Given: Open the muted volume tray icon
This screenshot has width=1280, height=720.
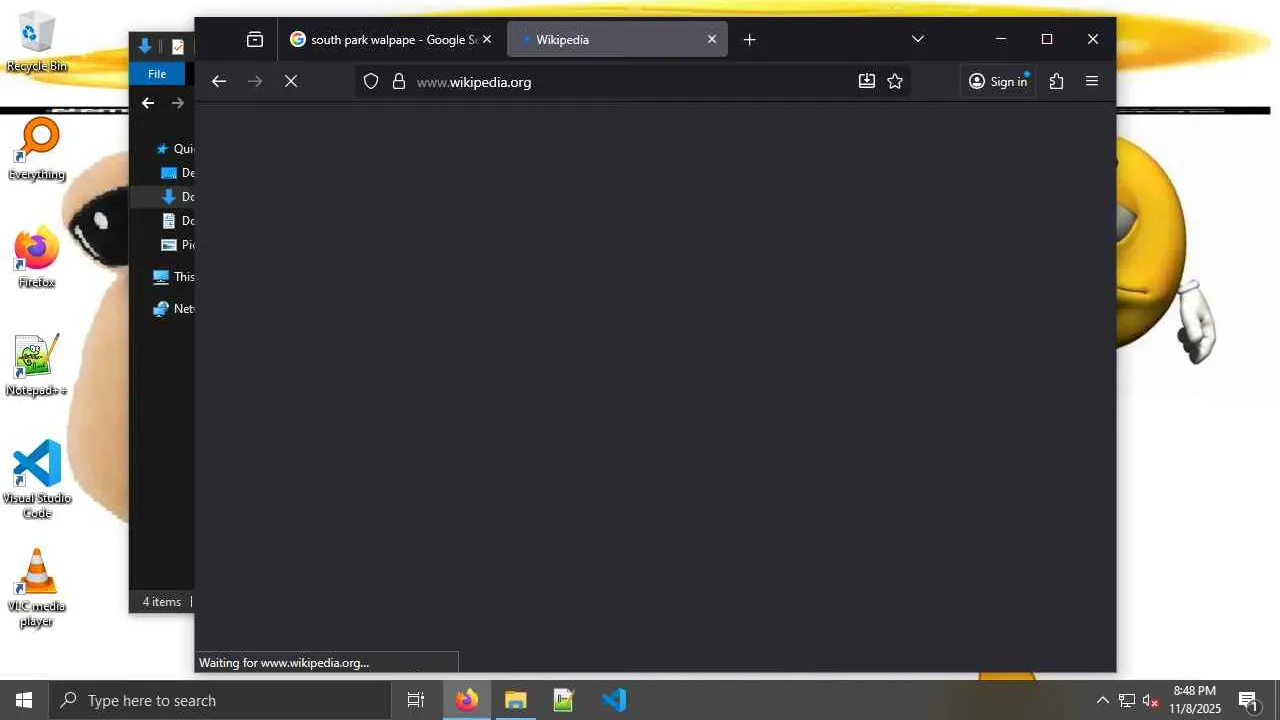Looking at the screenshot, I should [x=1151, y=700].
